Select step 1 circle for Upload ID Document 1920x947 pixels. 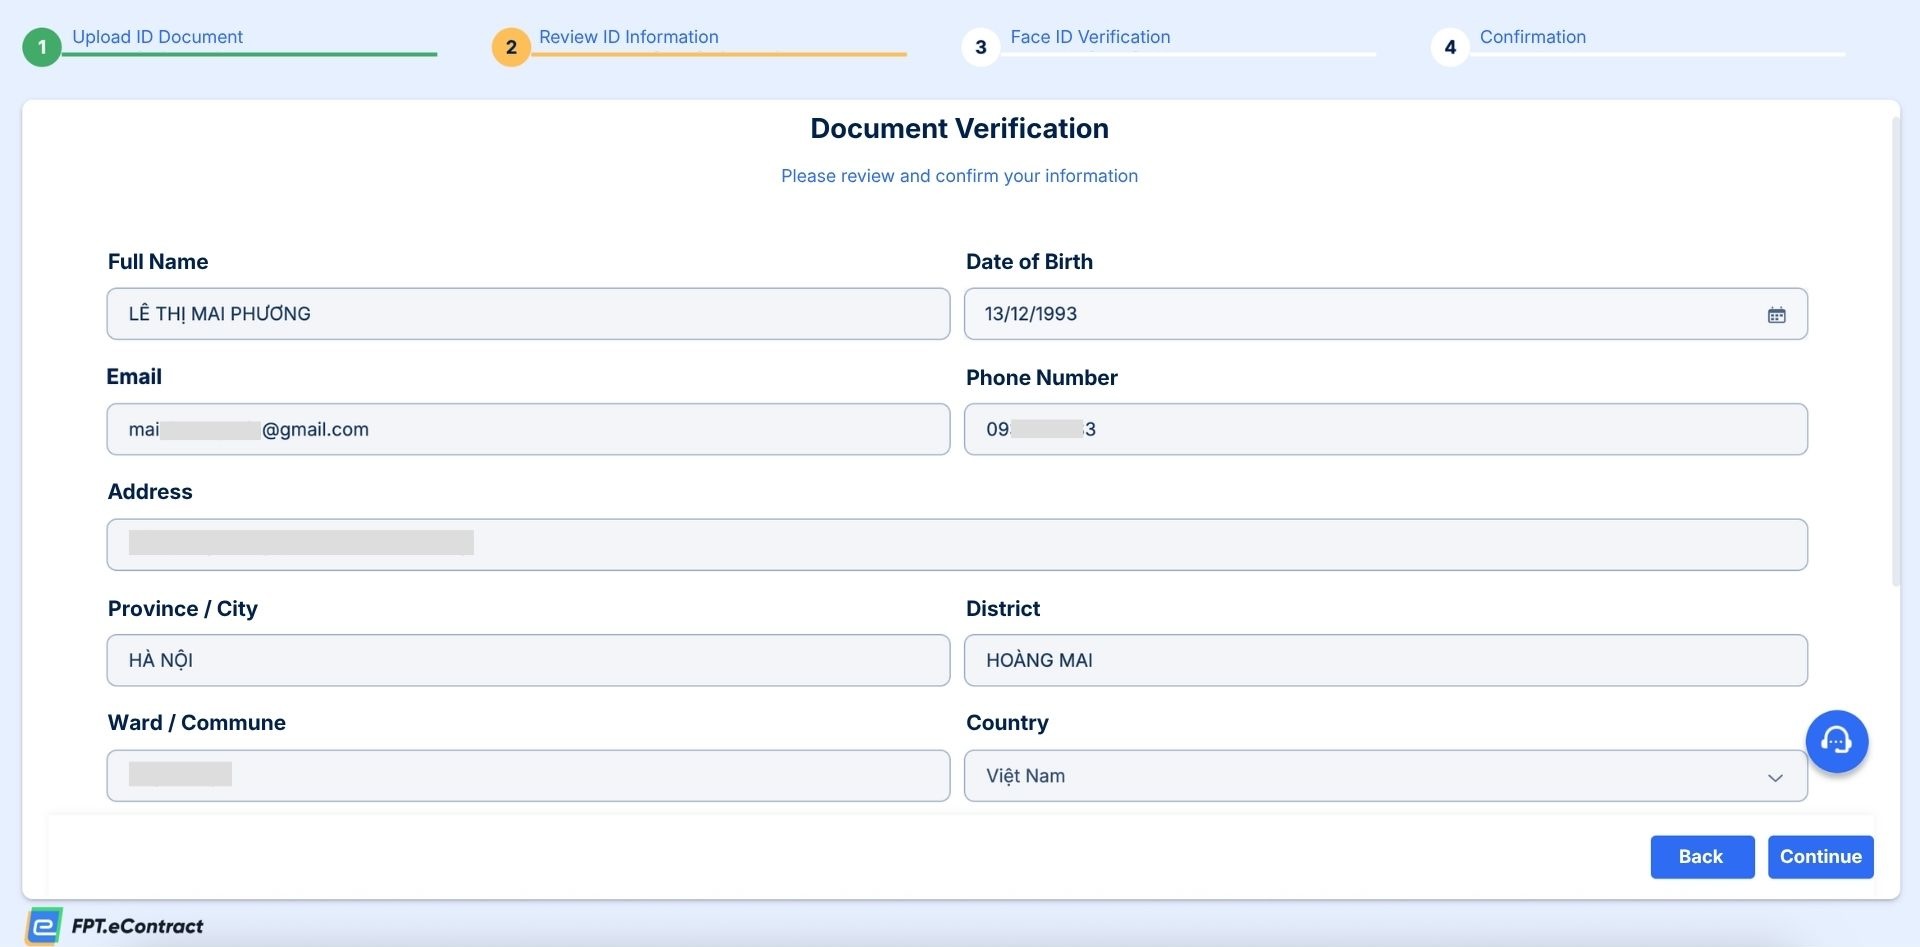[42, 47]
